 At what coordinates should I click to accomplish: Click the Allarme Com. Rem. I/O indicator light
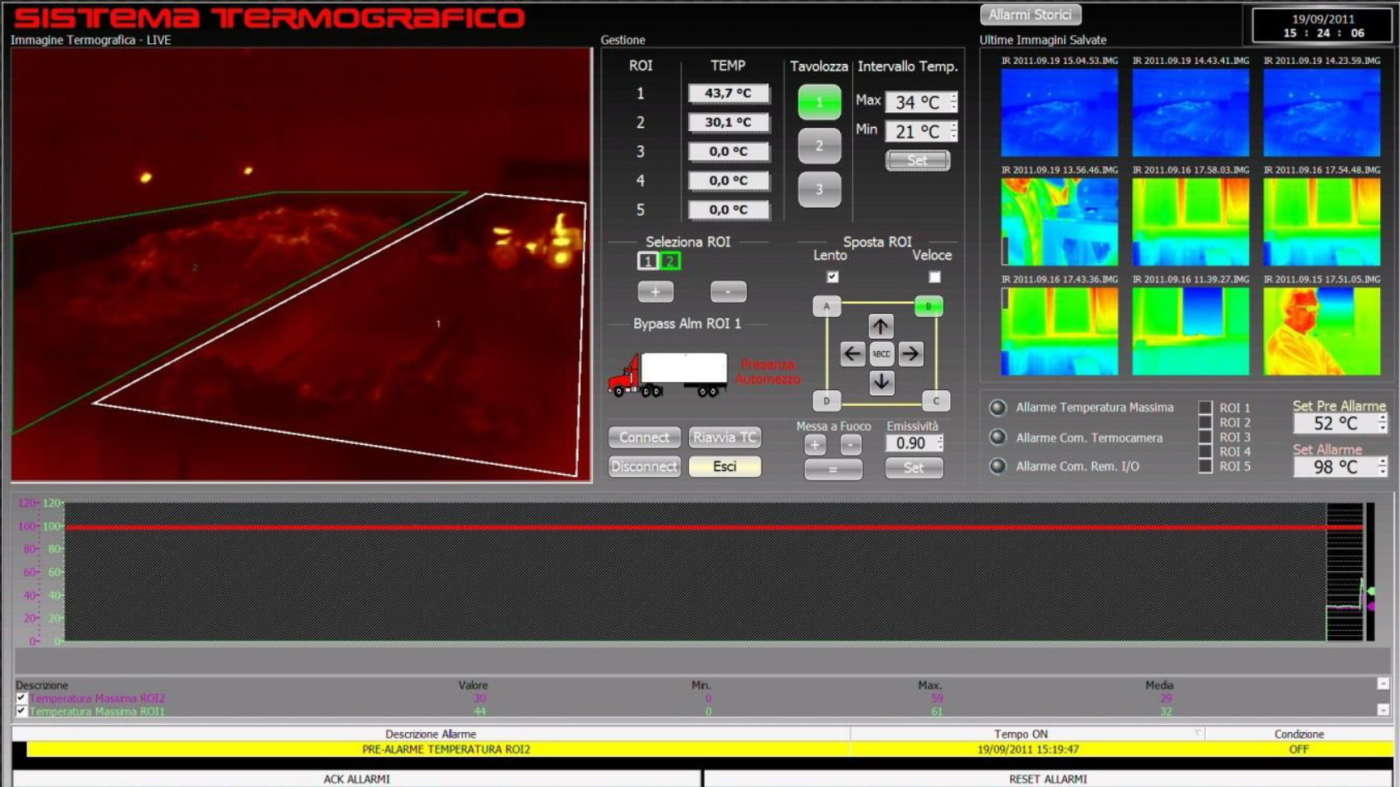pos(998,466)
